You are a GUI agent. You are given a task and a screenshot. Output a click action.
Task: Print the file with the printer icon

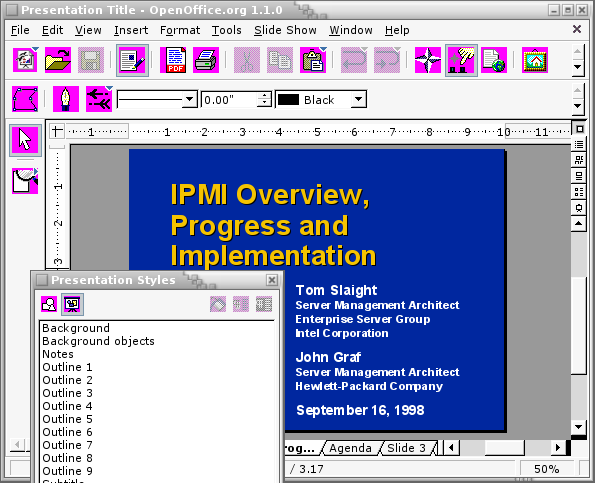pos(206,60)
